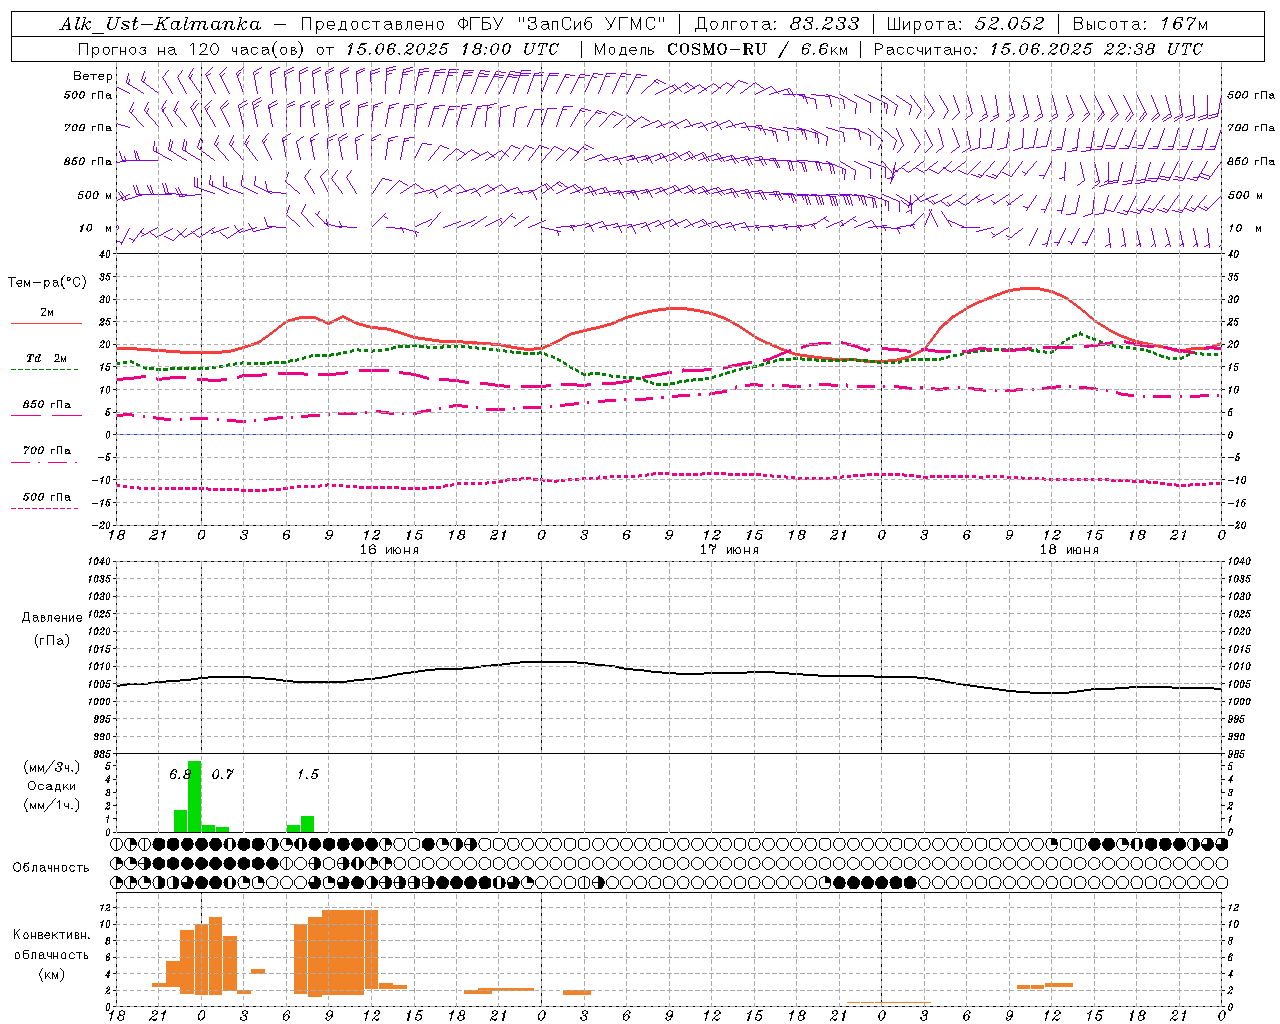Click the 'Td 2м' dew point legend entry
This screenshot has width=1280, height=1024.
47,358
